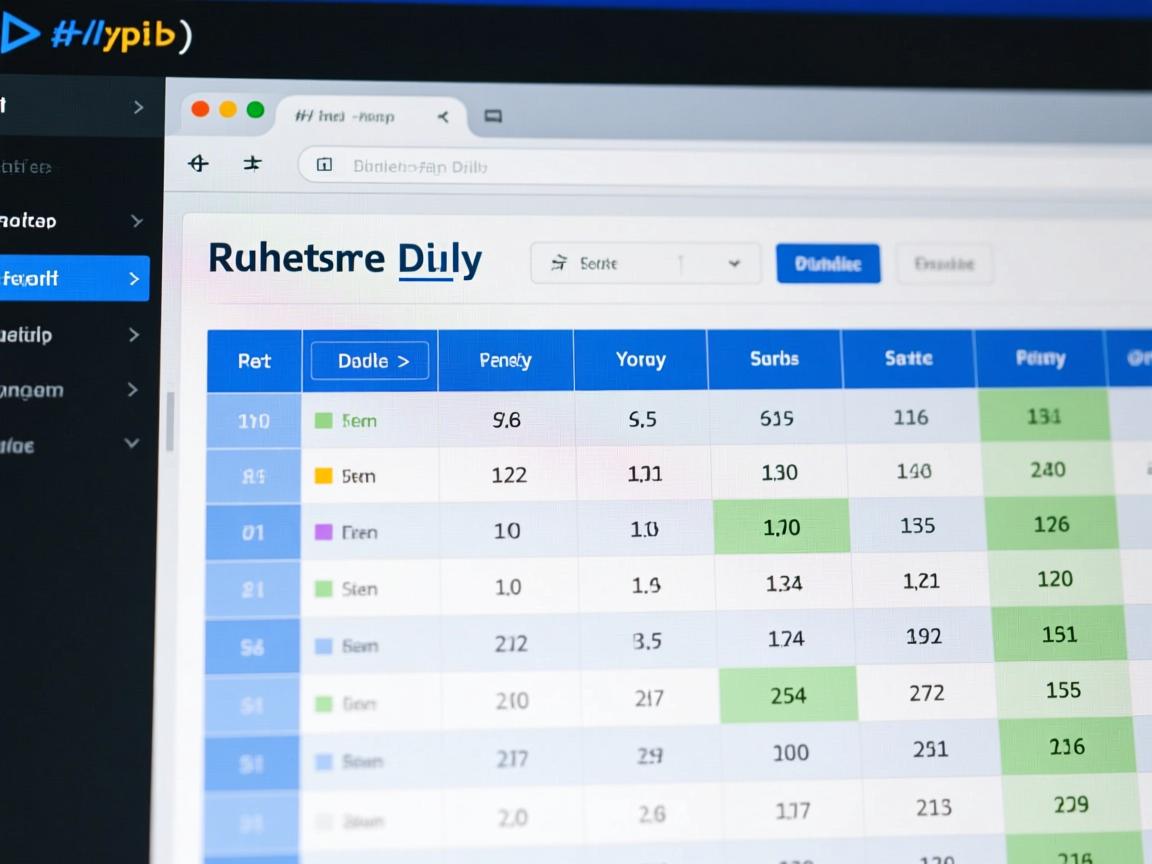Select the highlighted blue sidebar item
Image resolution: width=1152 pixels, height=864 pixels.
(74, 278)
